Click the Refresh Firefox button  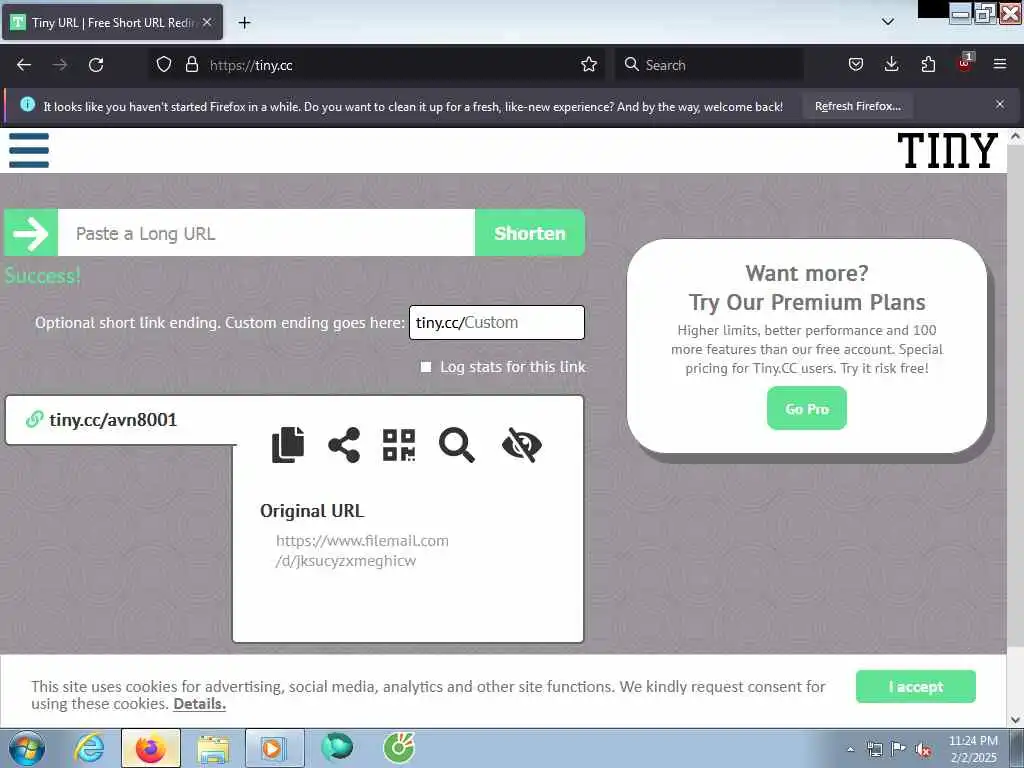857,106
